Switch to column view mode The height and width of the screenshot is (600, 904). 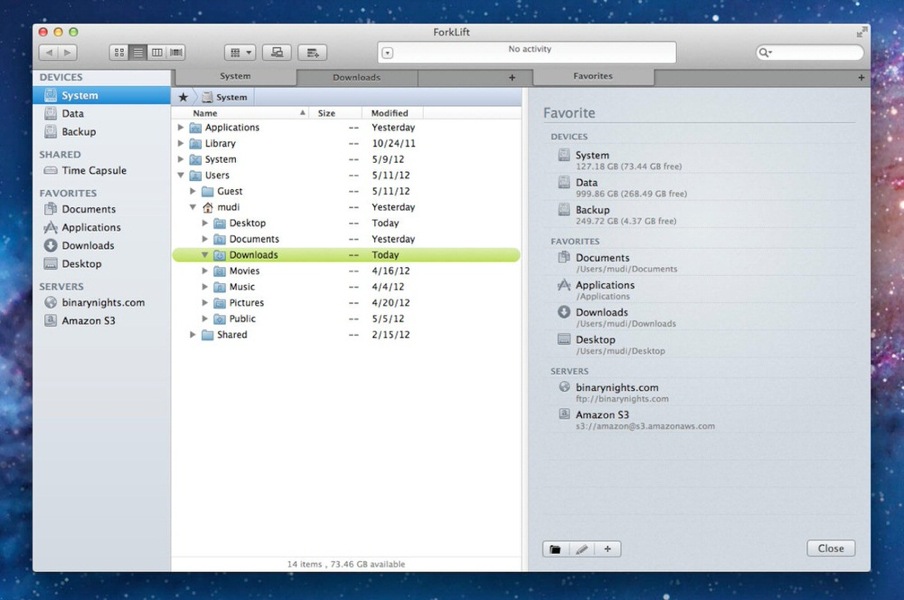tap(157, 52)
